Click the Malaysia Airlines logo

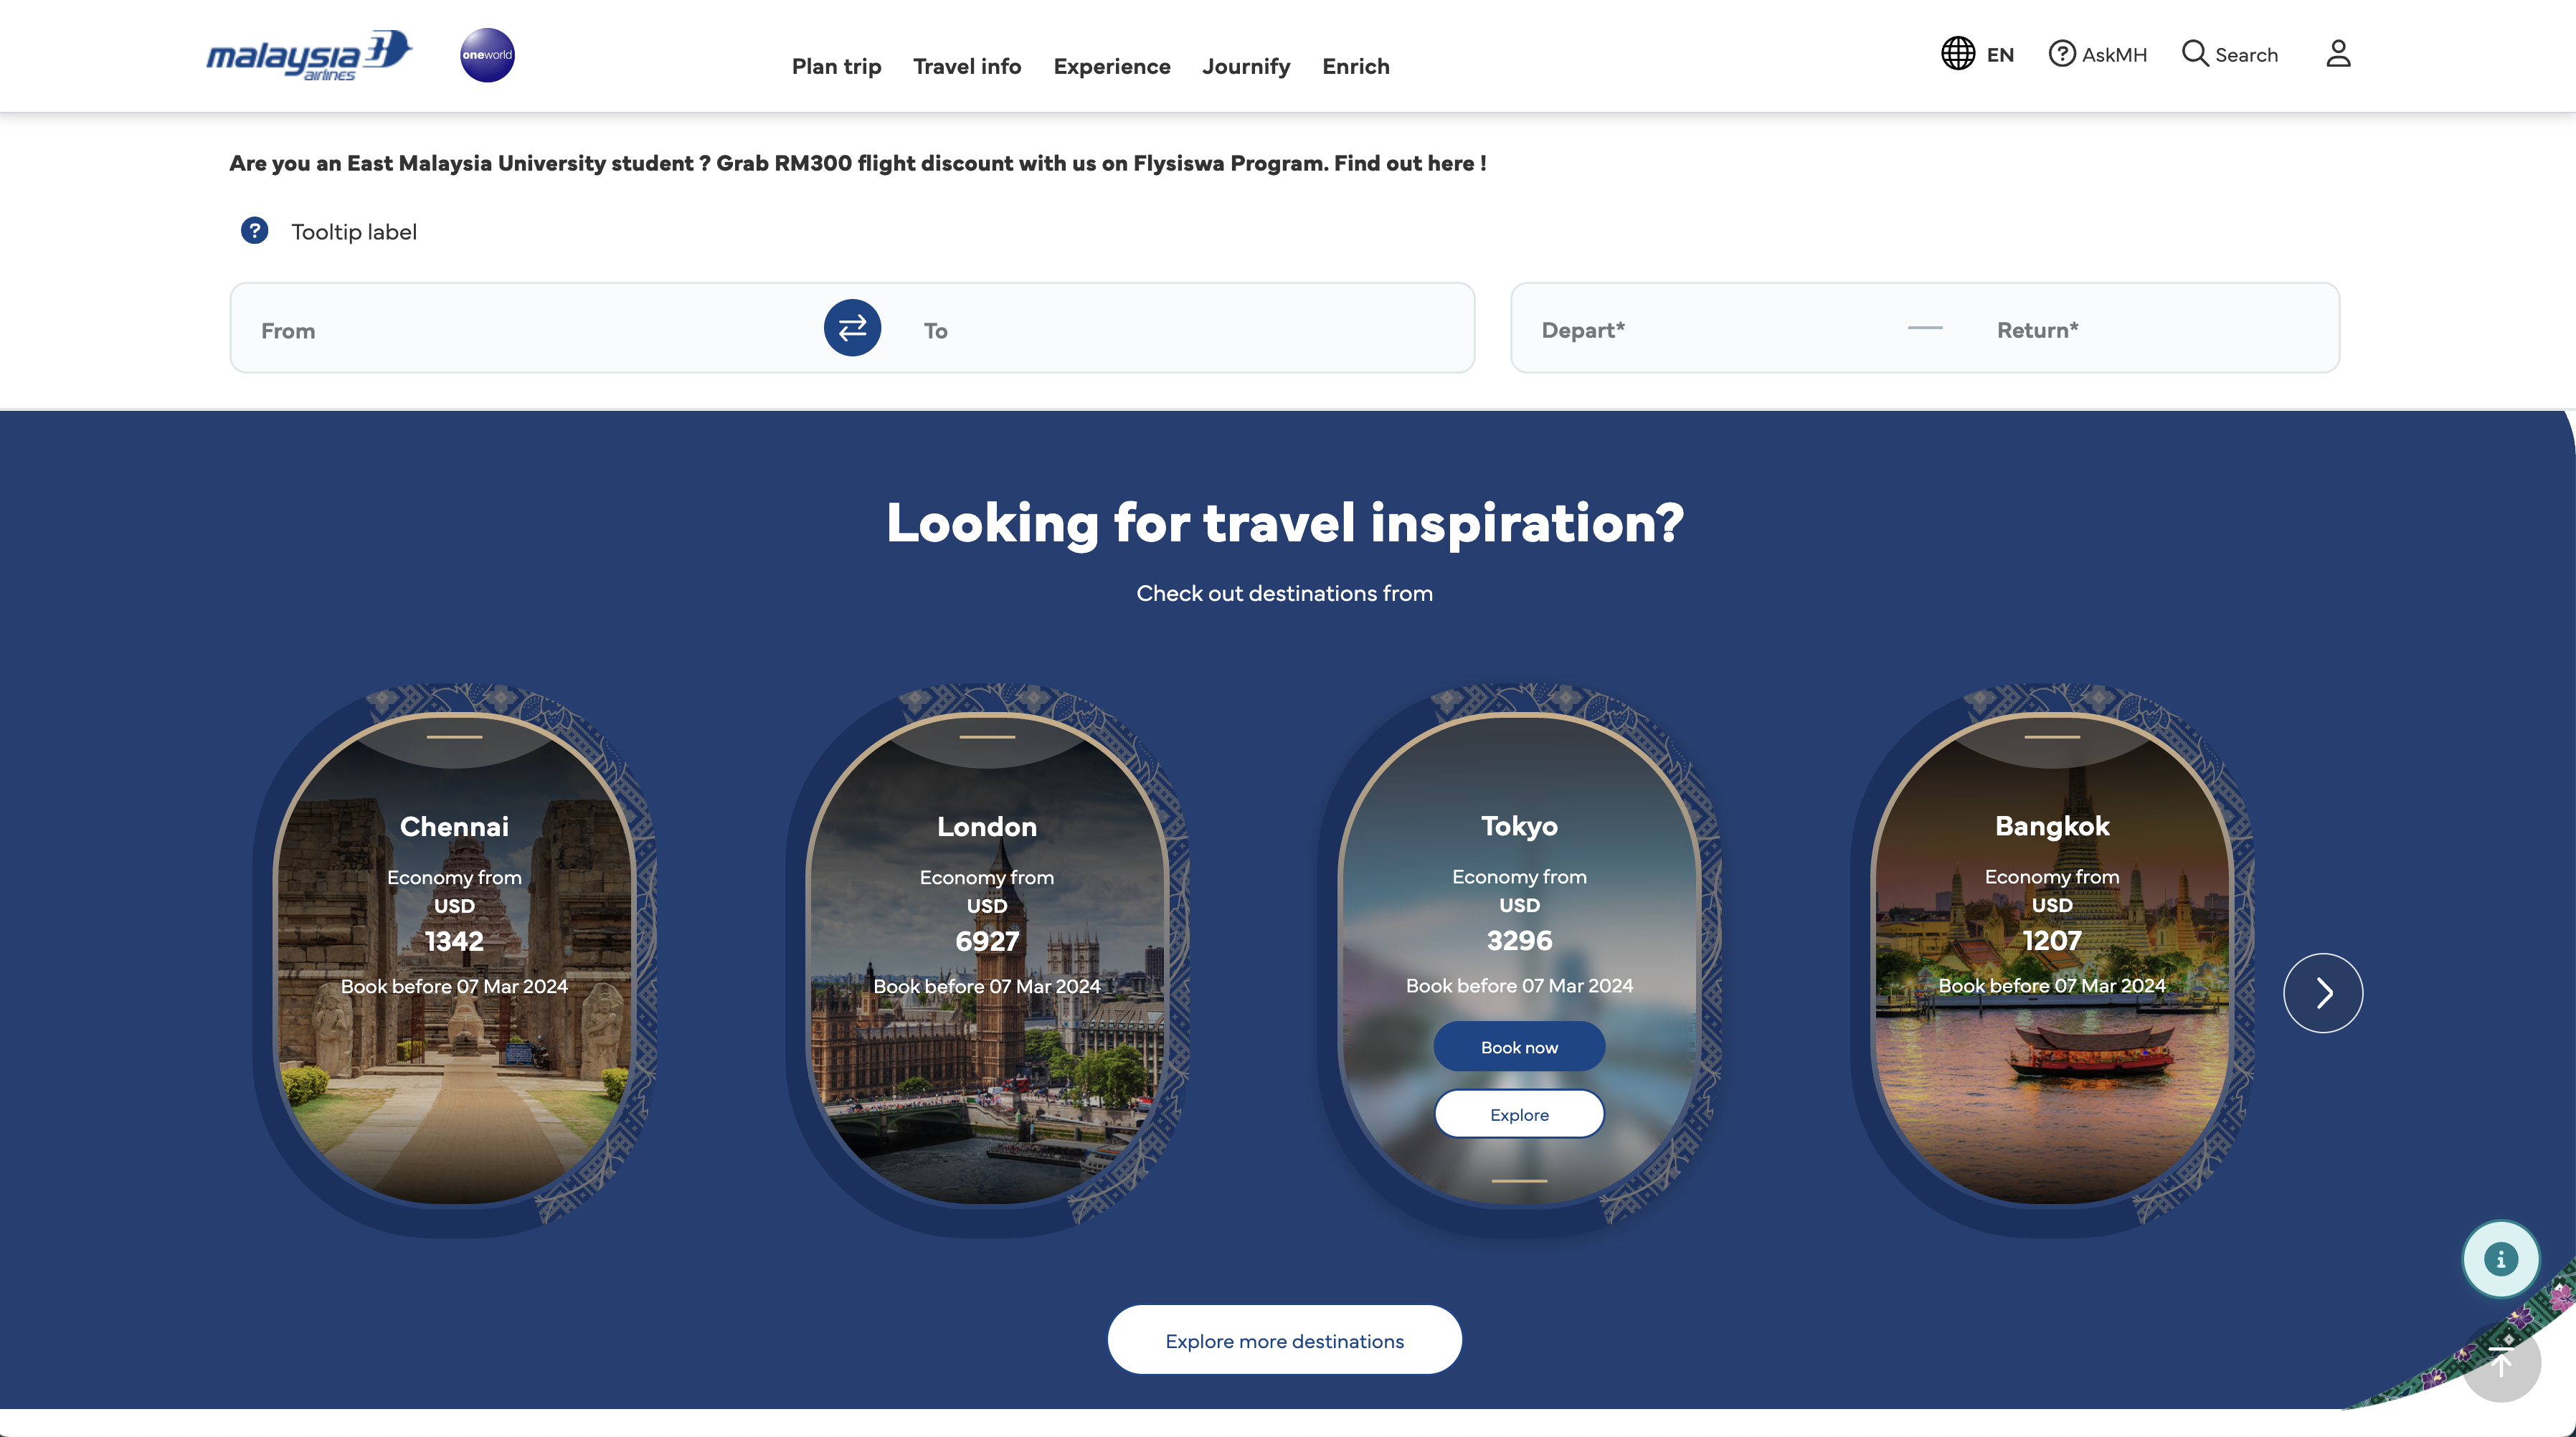pos(309,55)
